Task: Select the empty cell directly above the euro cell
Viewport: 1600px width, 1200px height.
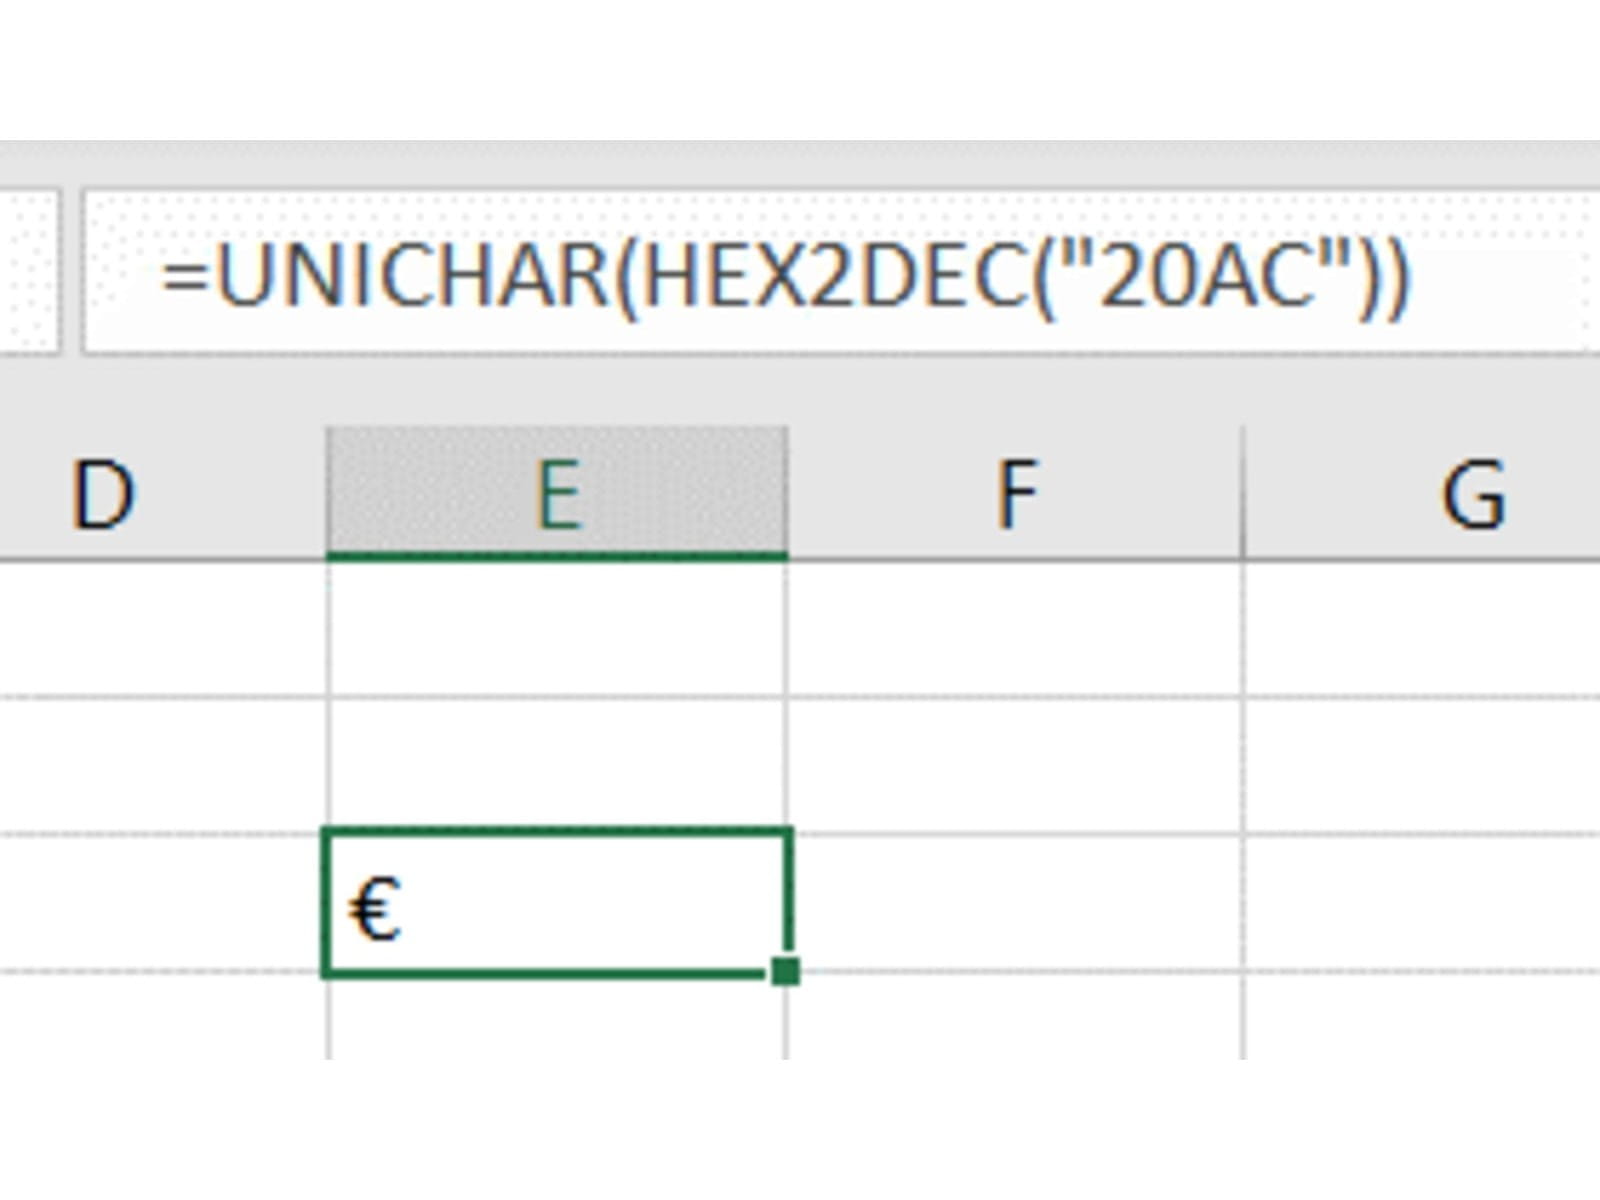Action: (x=557, y=765)
